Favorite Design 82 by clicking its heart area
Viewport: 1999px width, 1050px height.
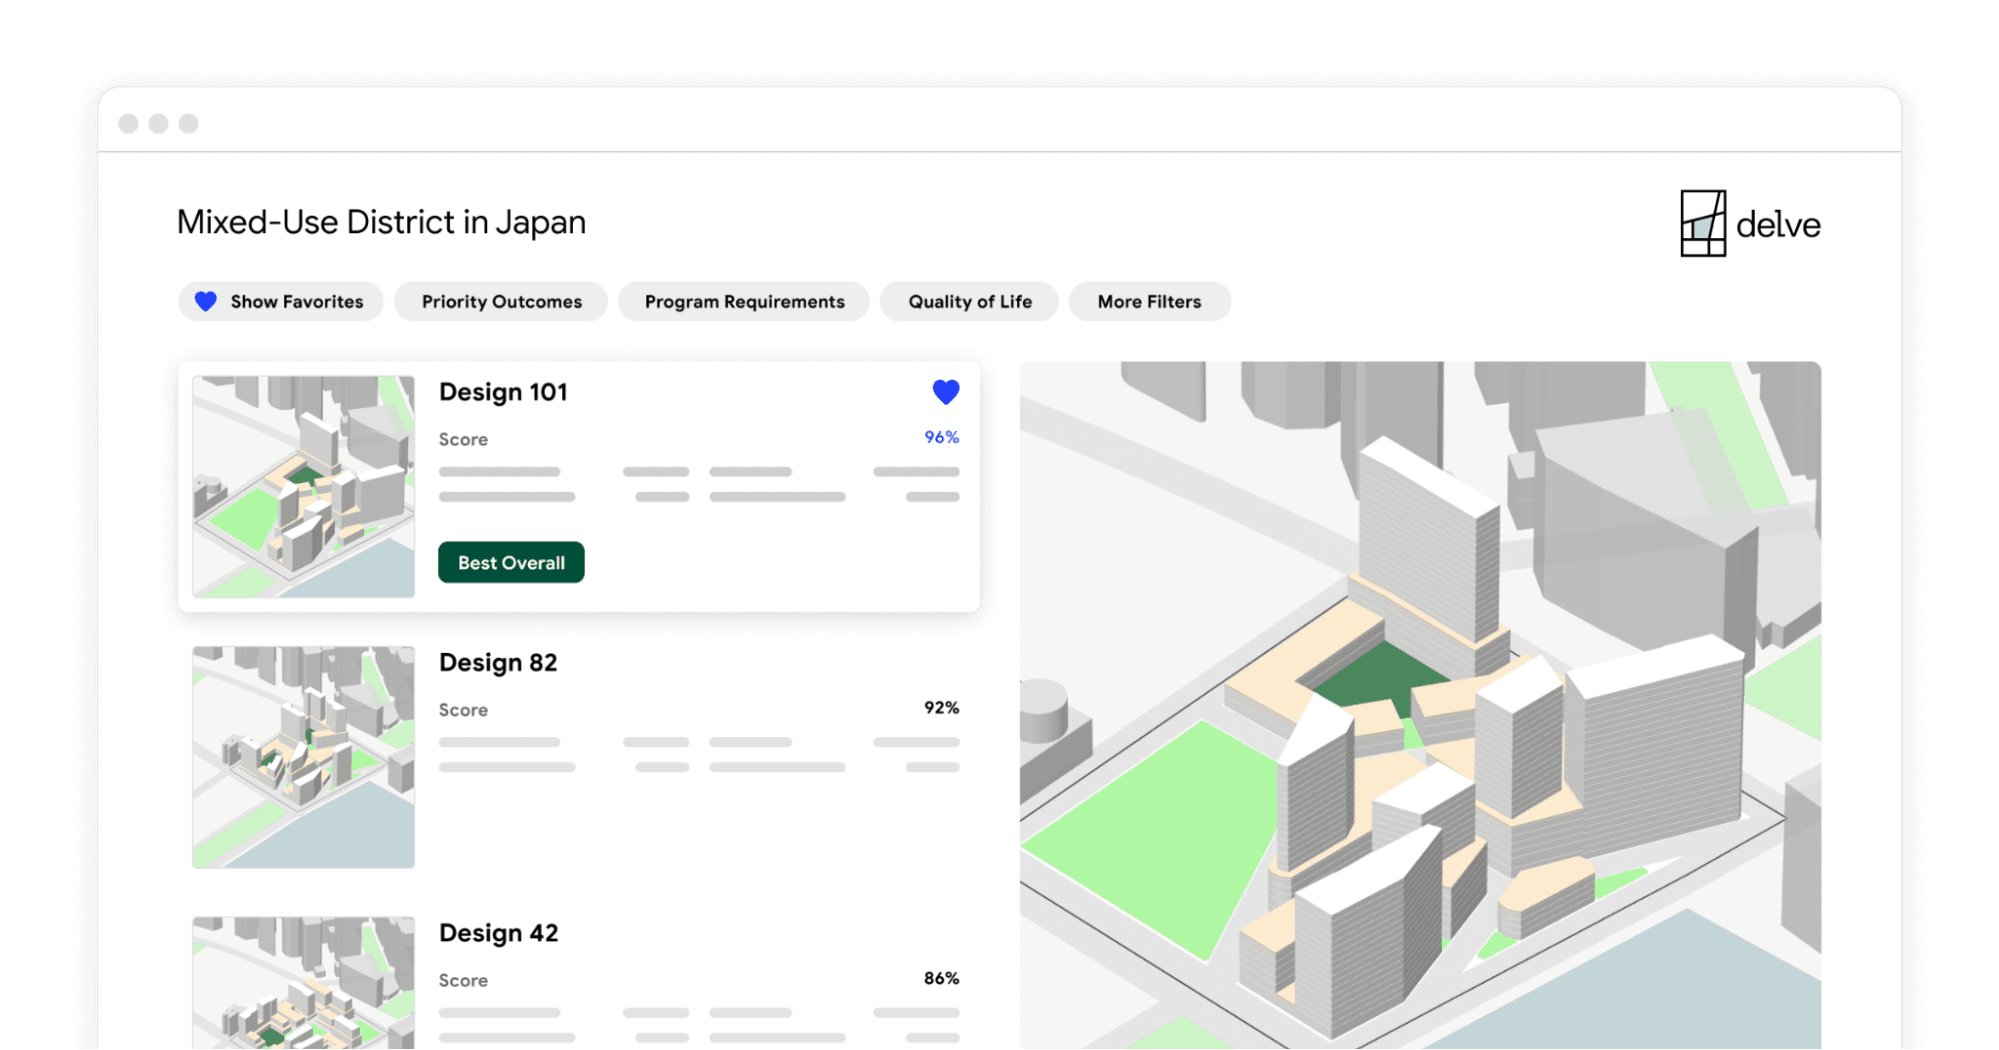(x=944, y=663)
